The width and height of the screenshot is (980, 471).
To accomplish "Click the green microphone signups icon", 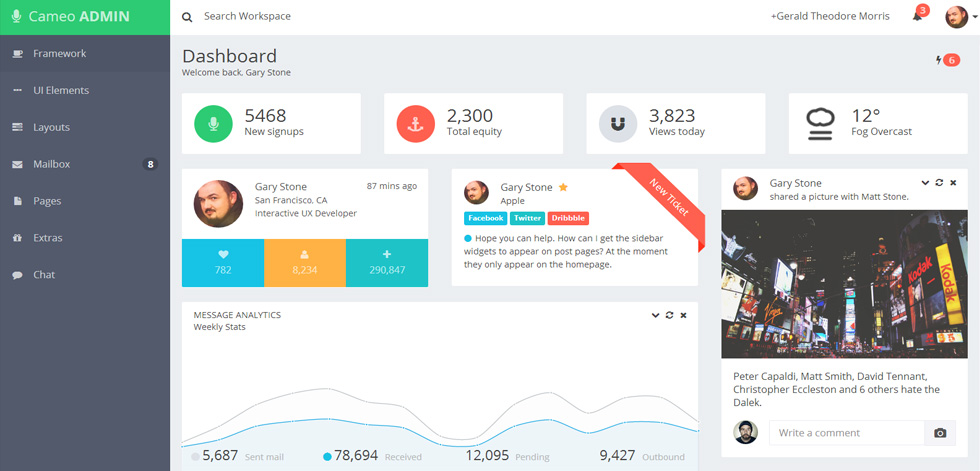I will [x=213, y=124].
